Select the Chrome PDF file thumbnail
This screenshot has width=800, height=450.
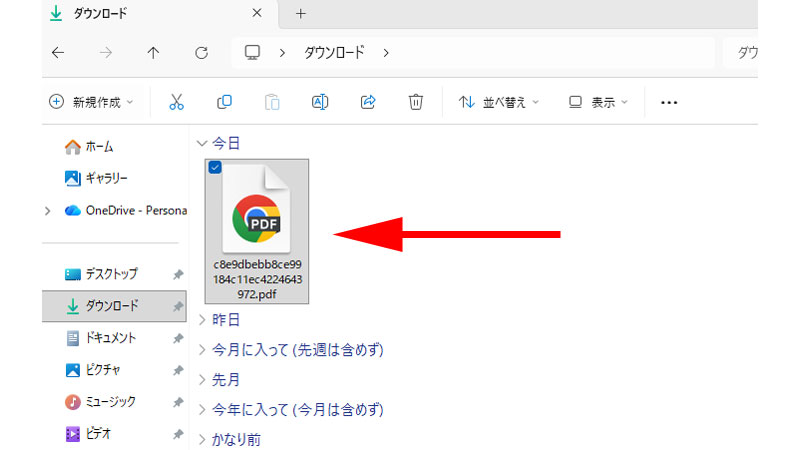[256, 210]
